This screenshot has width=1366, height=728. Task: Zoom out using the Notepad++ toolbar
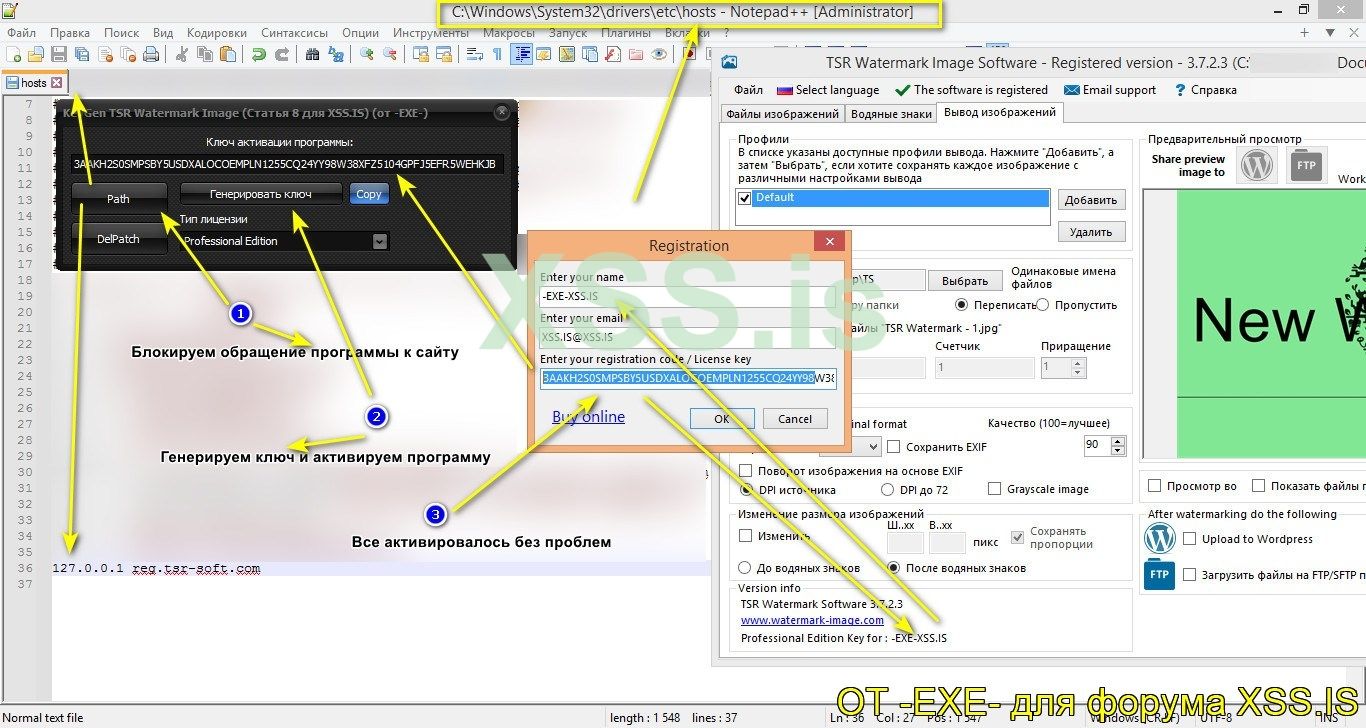[x=390, y=54]
